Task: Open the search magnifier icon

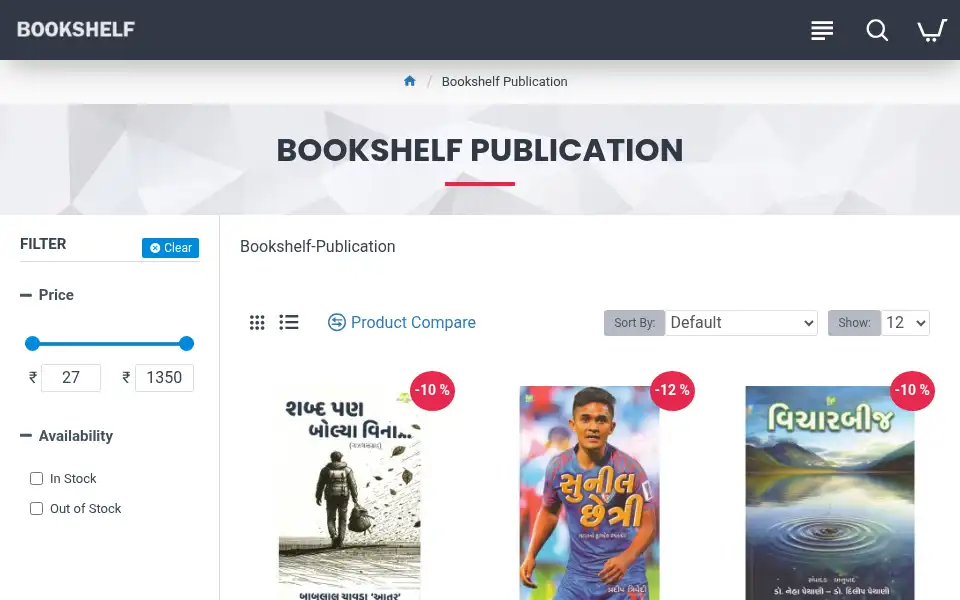Action: coord(877,30)
